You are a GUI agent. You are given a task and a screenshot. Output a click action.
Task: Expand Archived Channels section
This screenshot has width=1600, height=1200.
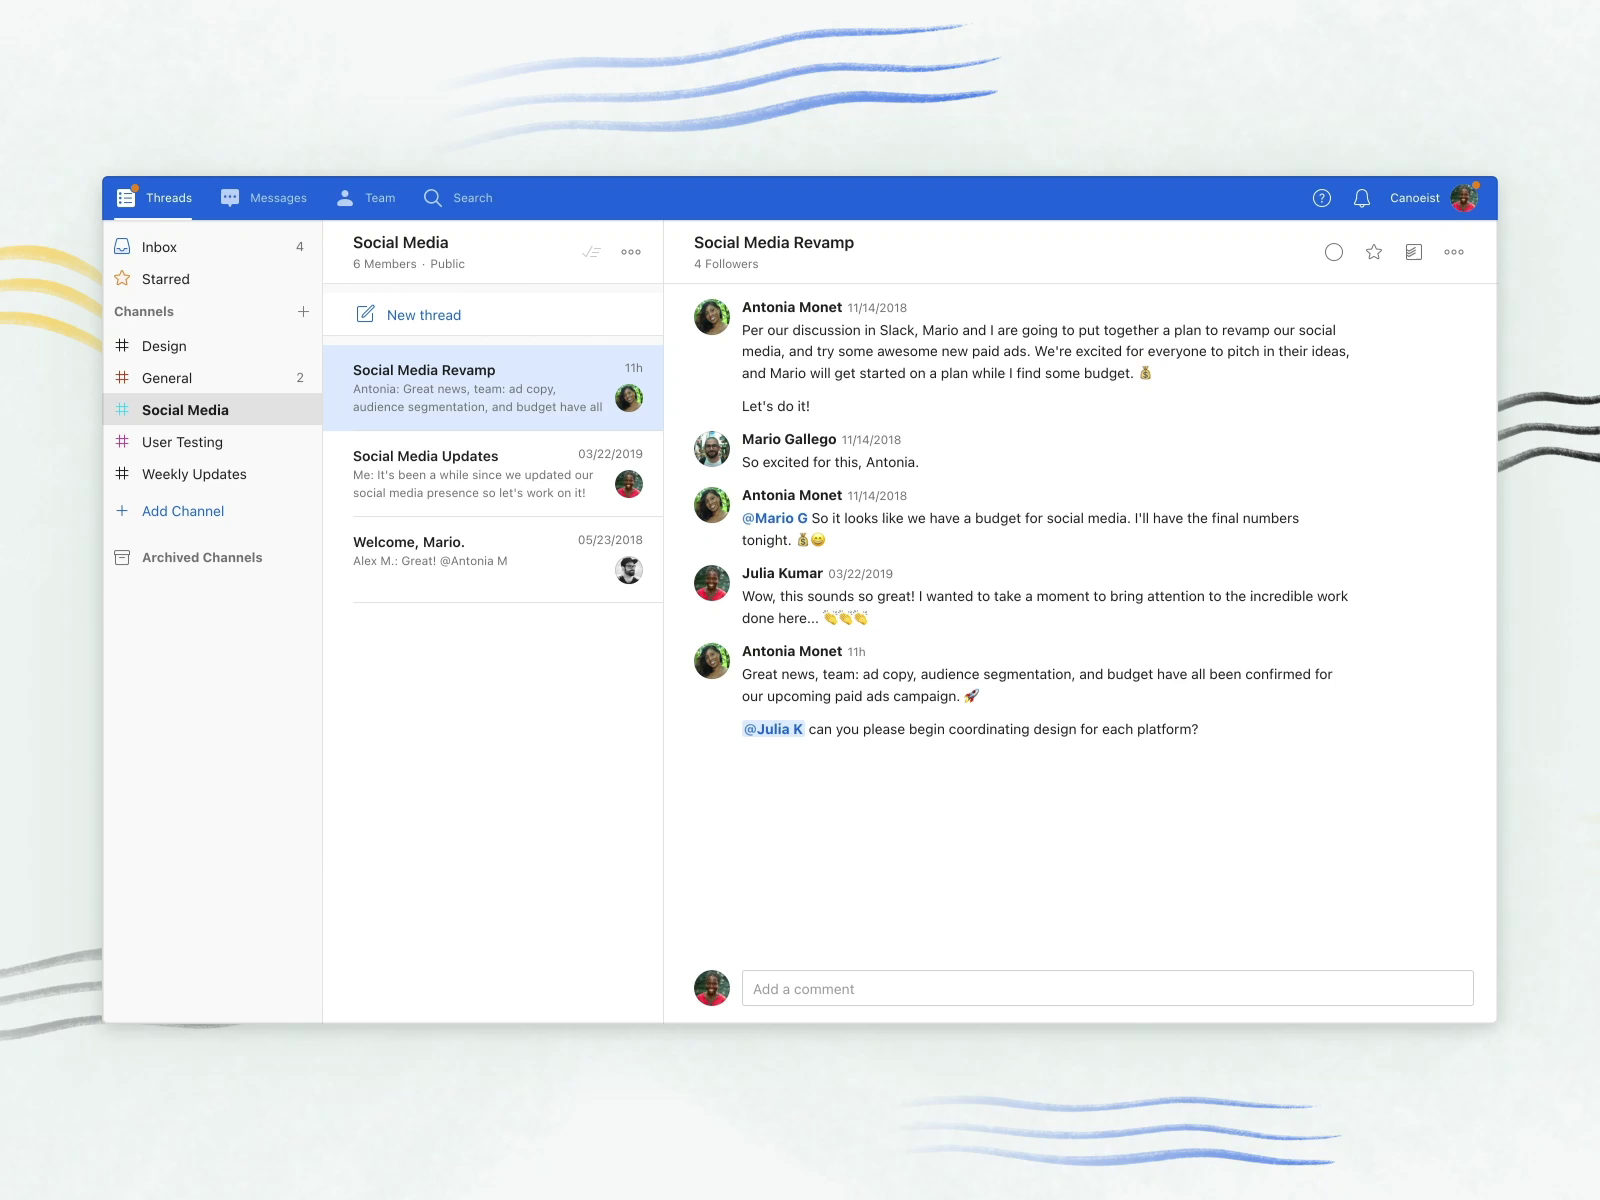pyautogui.click(x=201, y=558)
